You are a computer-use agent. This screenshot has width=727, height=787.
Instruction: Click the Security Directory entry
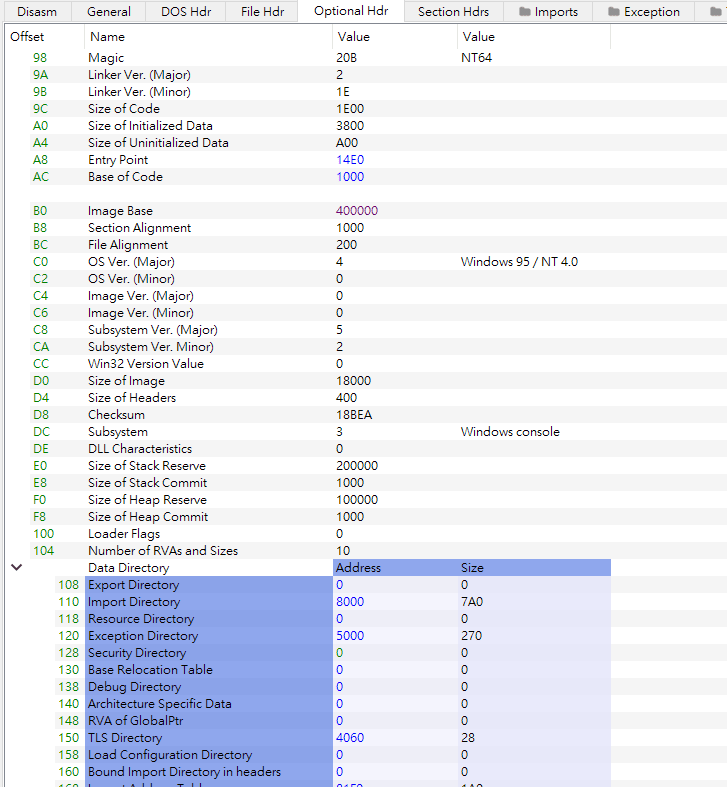coord(137,652)
